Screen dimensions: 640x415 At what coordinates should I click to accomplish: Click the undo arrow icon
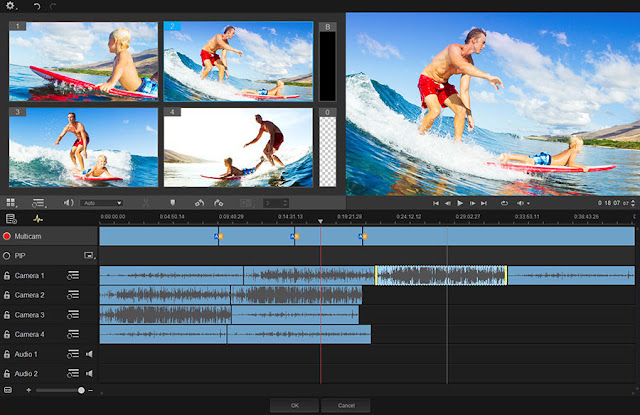37,6
